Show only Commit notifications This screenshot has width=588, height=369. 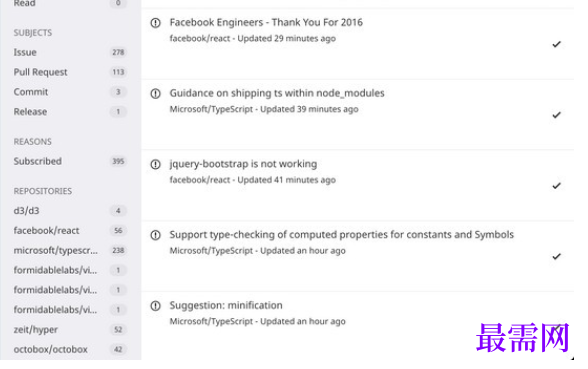70,92
